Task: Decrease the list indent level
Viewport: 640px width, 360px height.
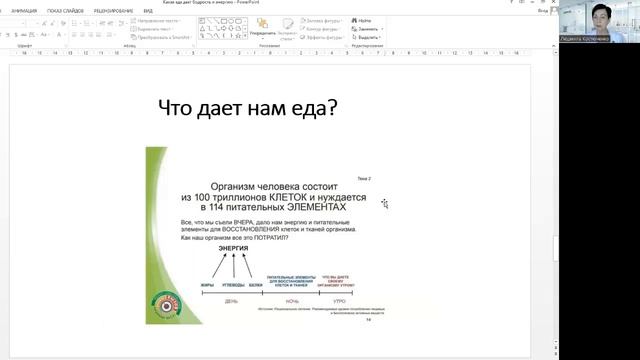Action: pyautogui.click(x=102, y=23)
